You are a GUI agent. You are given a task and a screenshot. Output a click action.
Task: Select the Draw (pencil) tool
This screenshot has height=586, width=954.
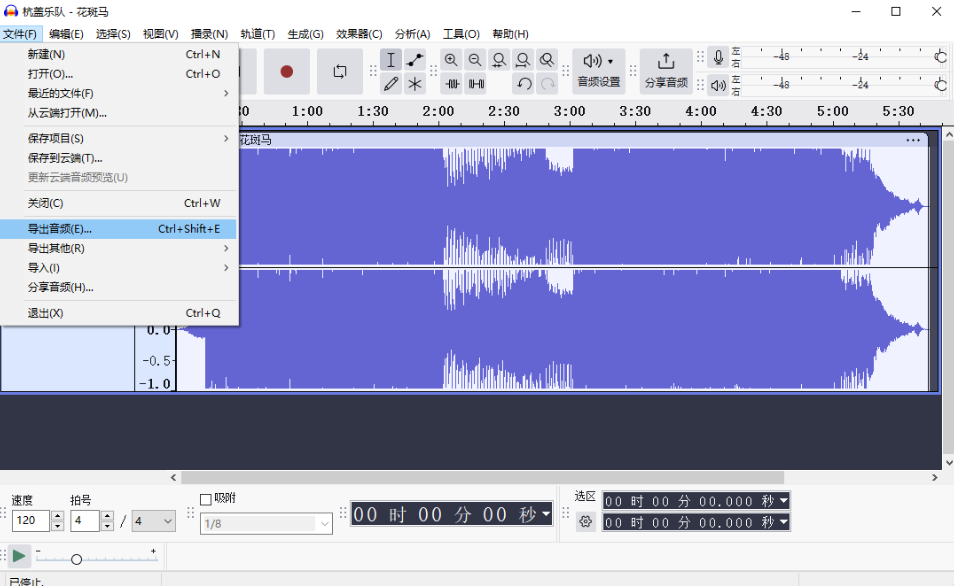[x=391, y=84]
